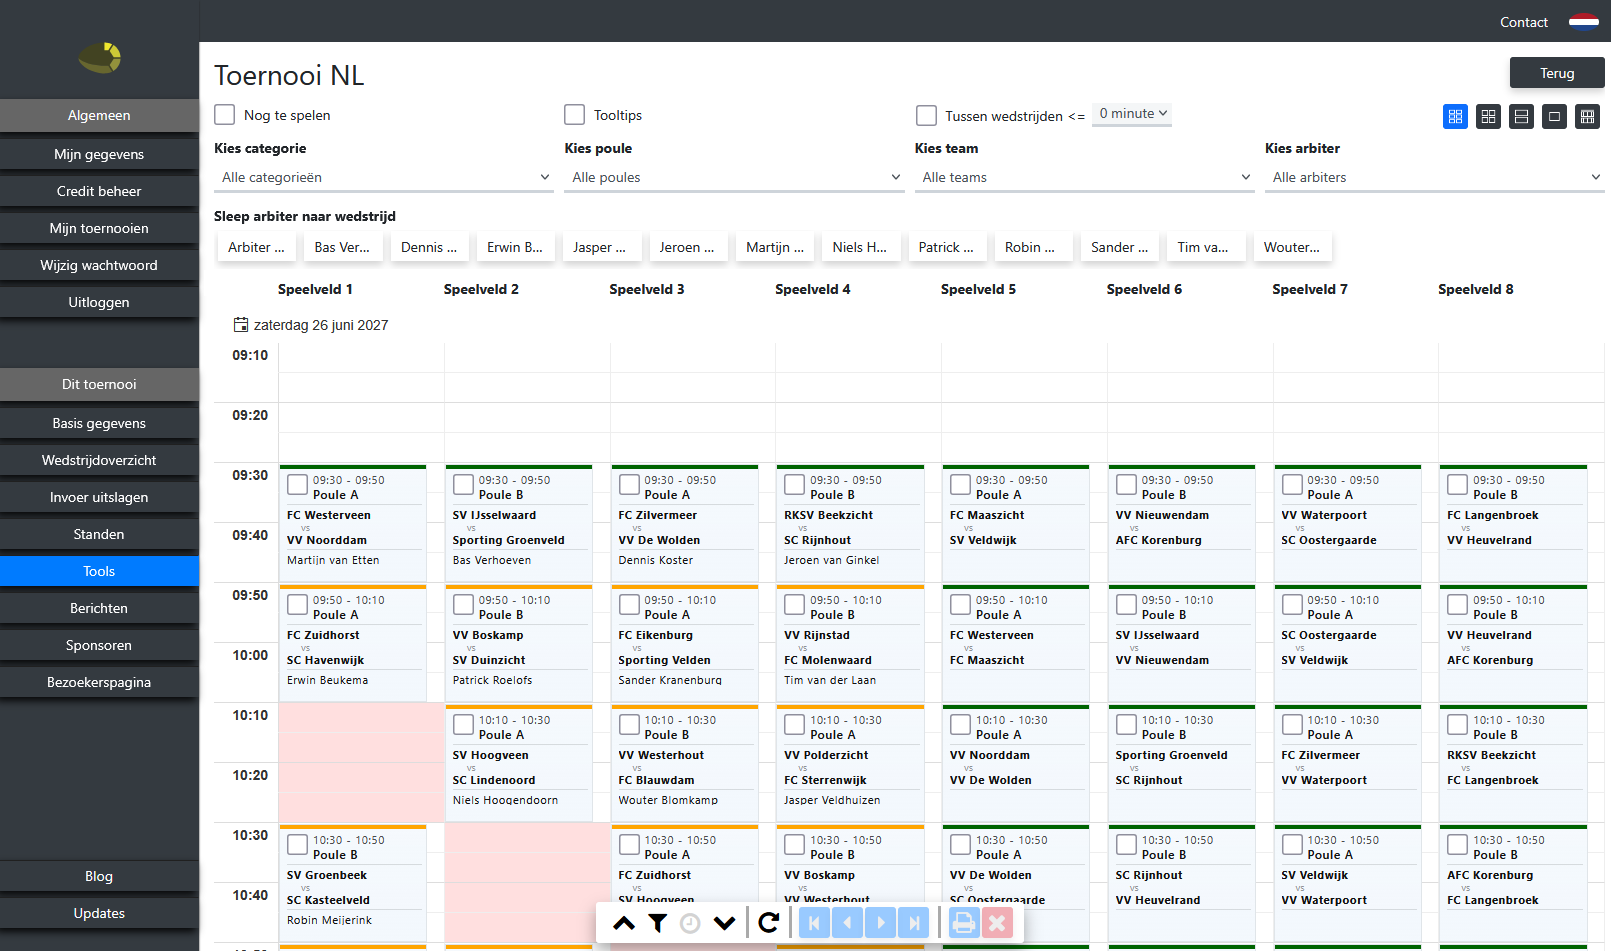Click the circular refresh arrow icon

[768, 923]
